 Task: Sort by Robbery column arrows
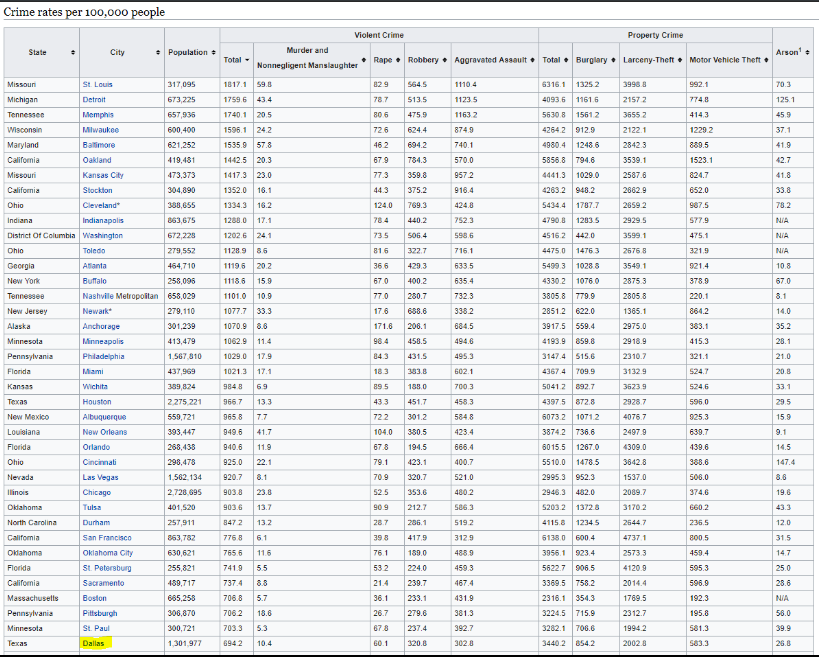click(x=444, y=60)
